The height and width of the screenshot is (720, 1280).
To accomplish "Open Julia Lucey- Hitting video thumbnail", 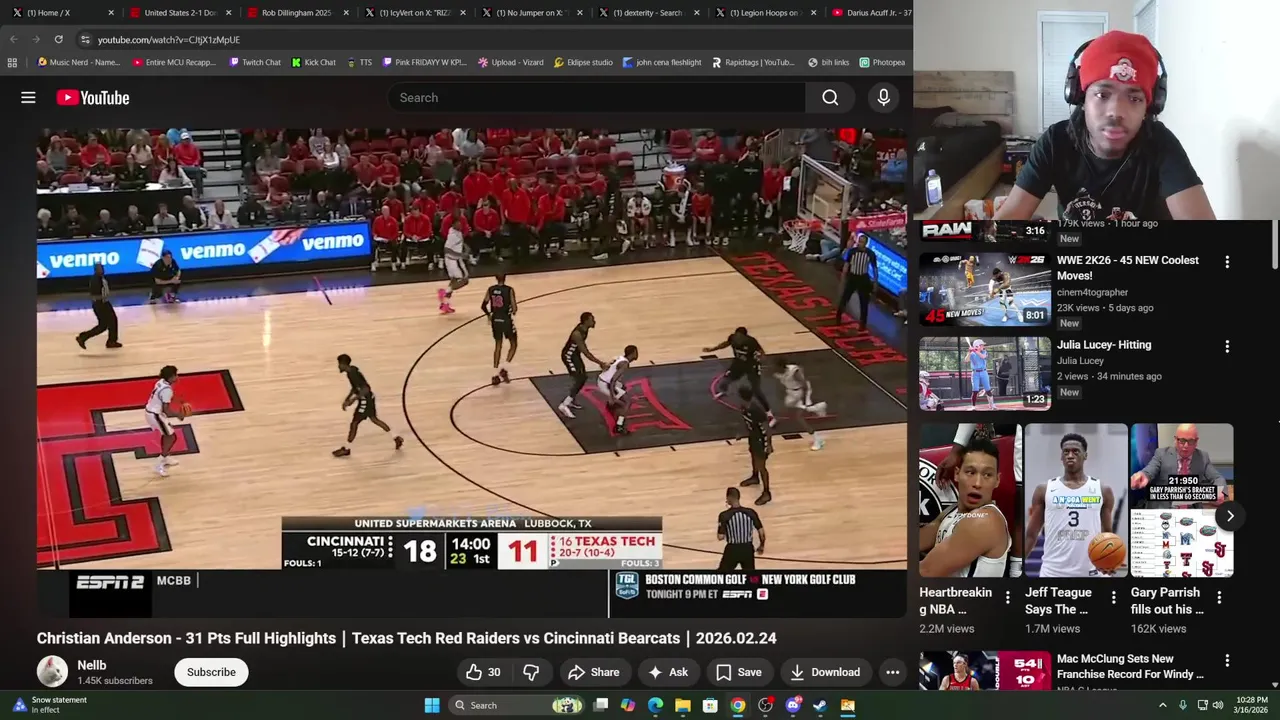I will 985,373.
